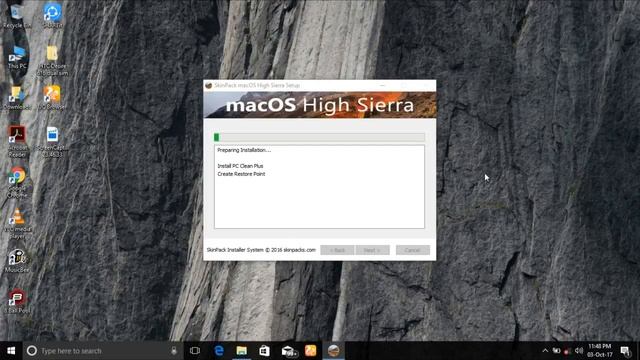Open File Explorer from taskbar
640x360 pixels.
point(242,351)
